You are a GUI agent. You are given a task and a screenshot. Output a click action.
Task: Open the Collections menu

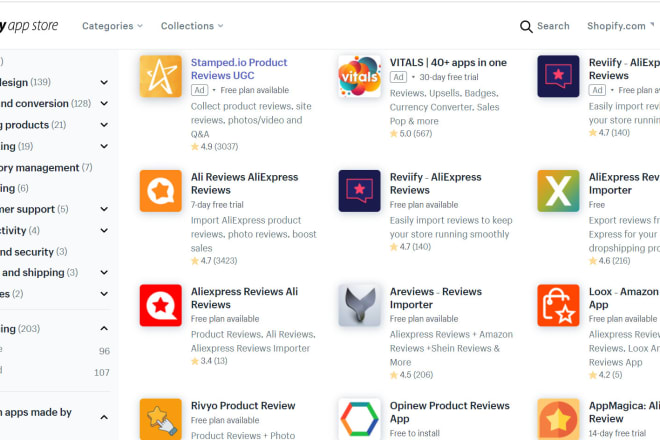pos(192,26)
